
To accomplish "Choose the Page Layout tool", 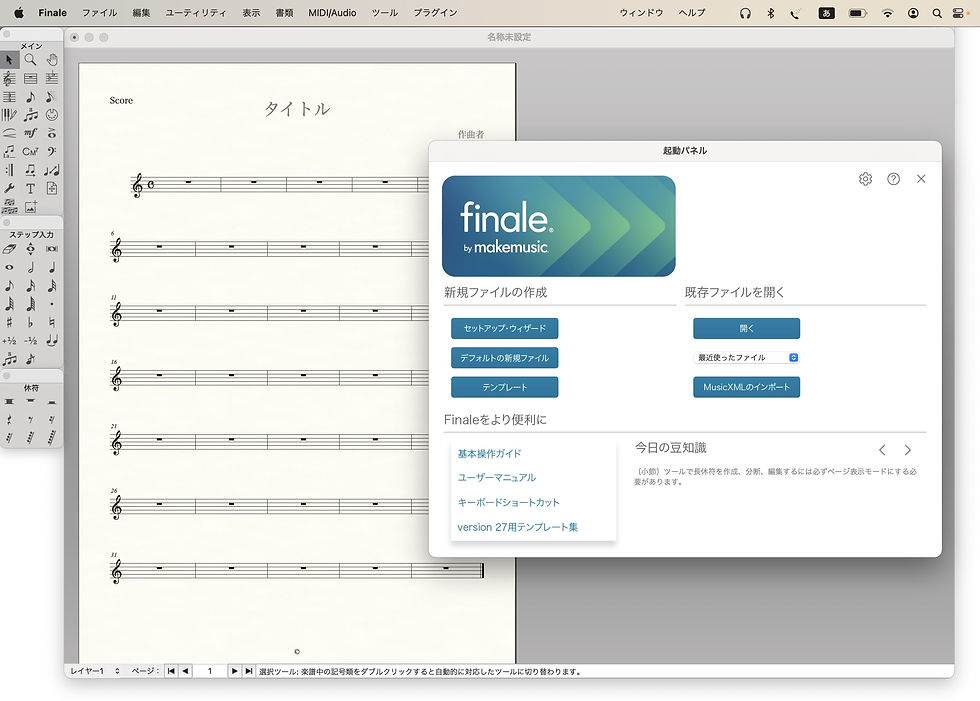I will [x=52, y=188].
